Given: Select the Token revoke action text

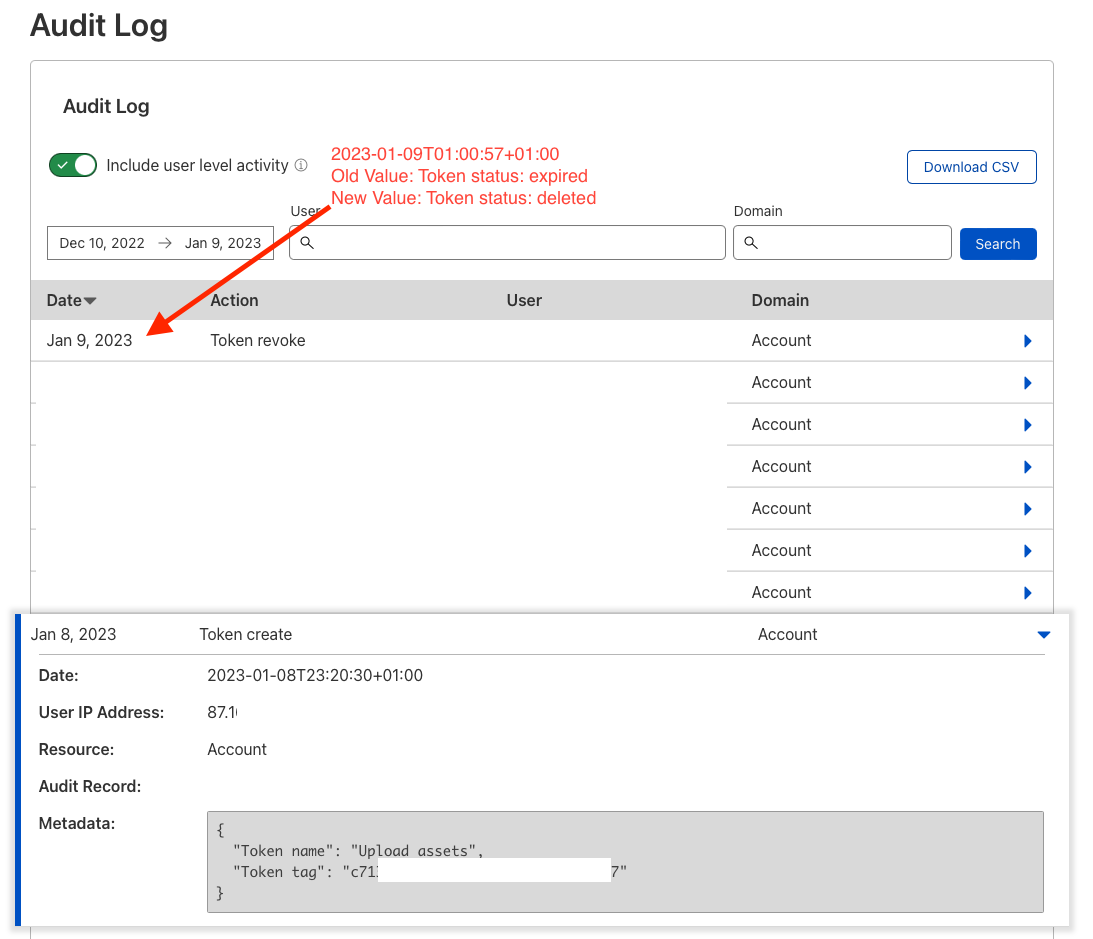Looking at the screenshot, I should click(x=258, y=340).
